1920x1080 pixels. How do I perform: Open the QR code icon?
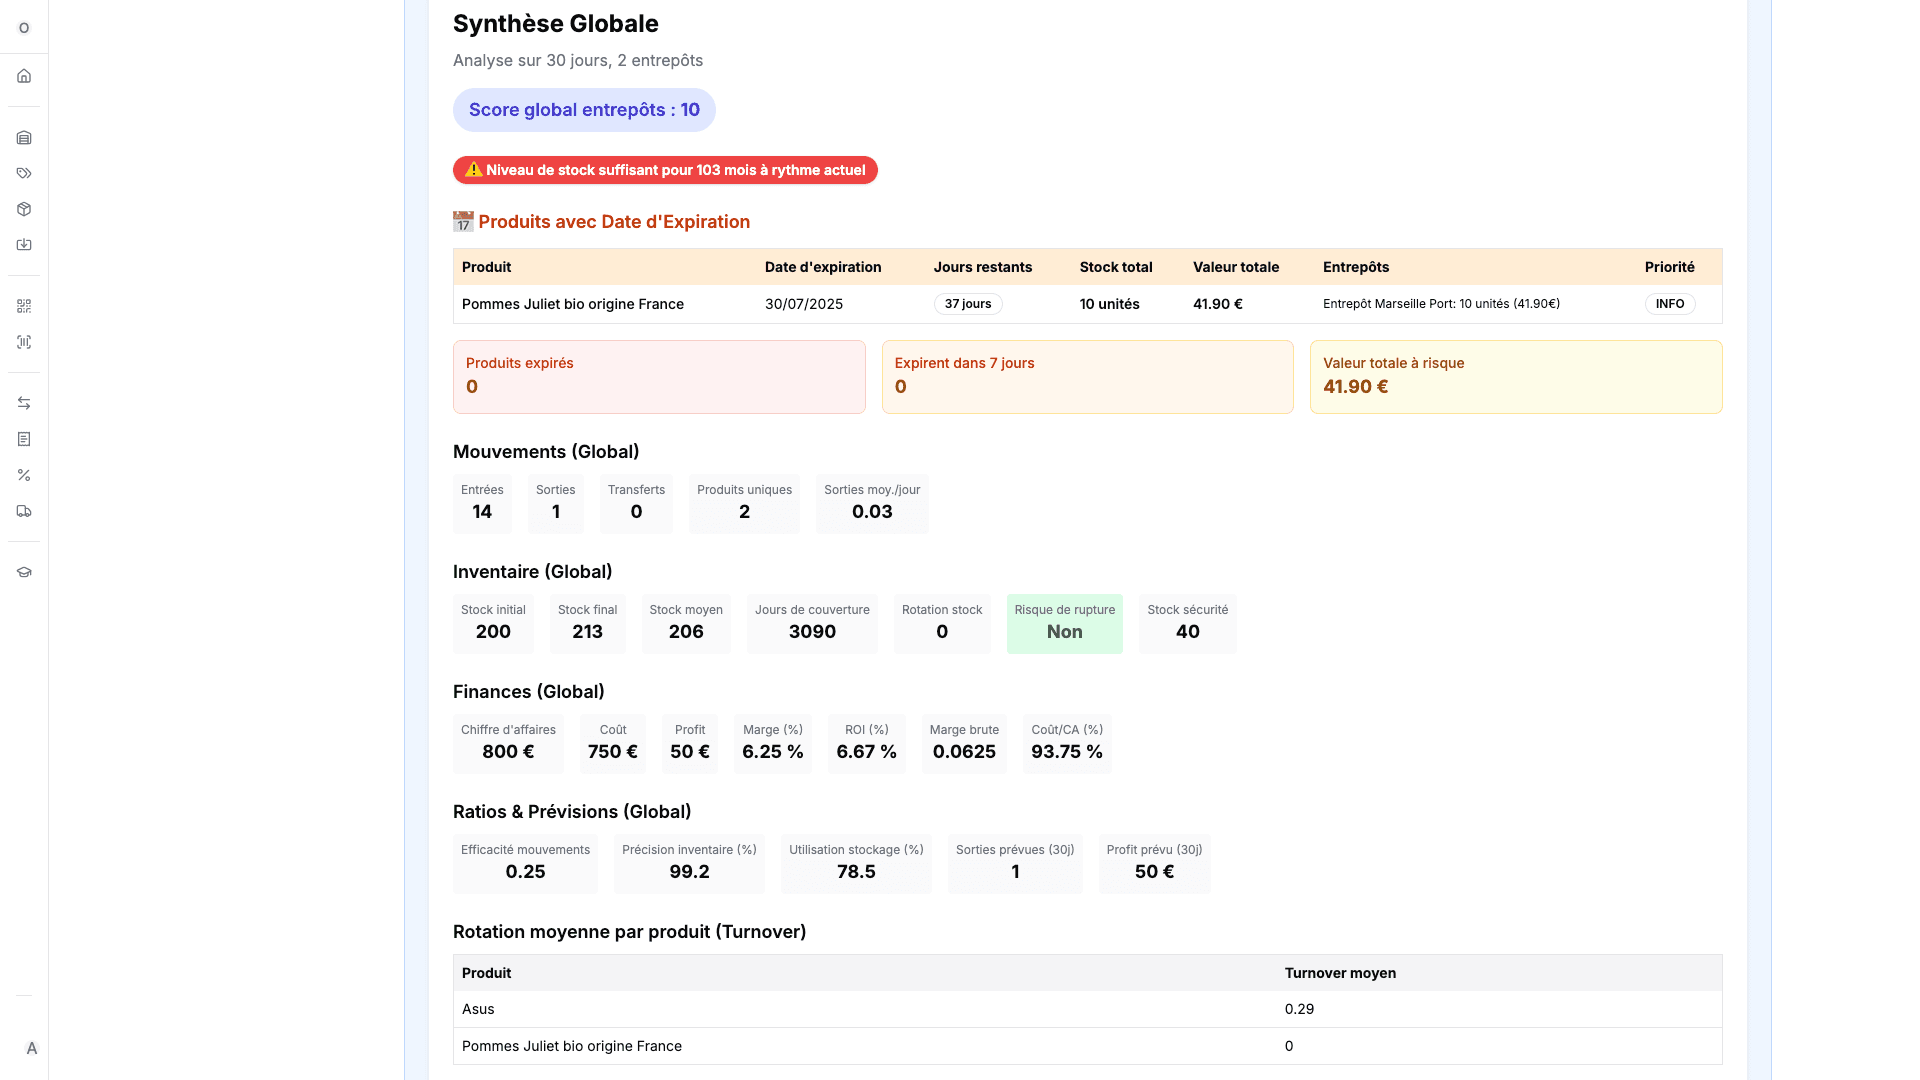pos(24,306)
